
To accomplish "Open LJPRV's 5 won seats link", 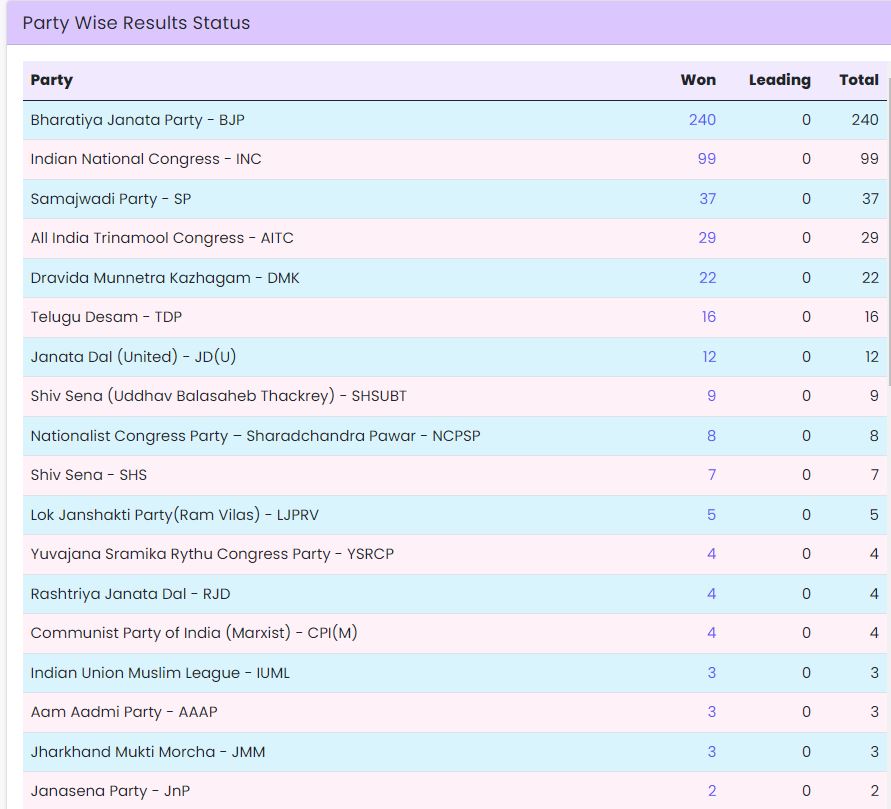I will point(711,515).
